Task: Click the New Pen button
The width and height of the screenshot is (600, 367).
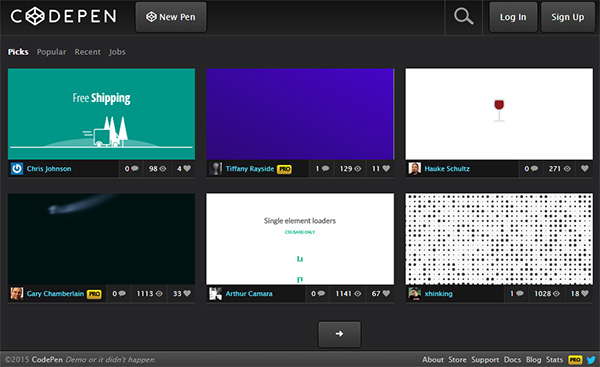Action: coord(171,17)
